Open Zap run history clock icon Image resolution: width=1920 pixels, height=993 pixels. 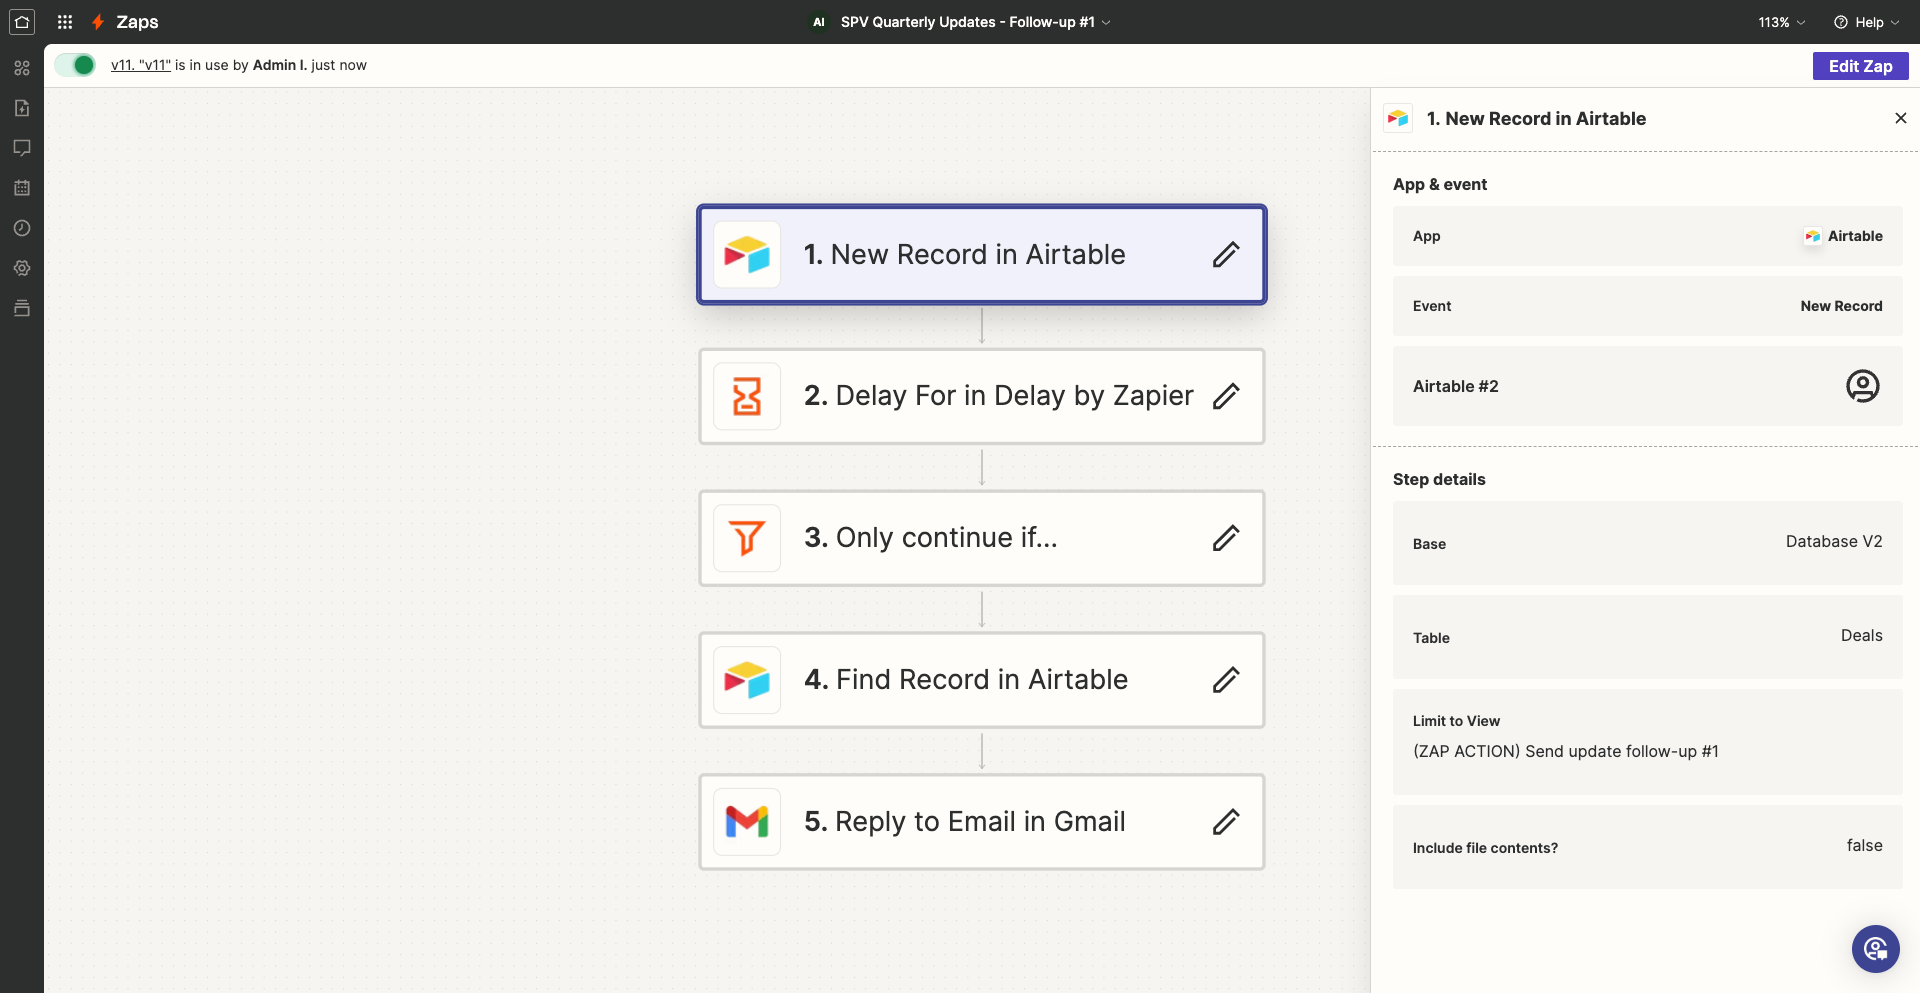pos(22,228)
